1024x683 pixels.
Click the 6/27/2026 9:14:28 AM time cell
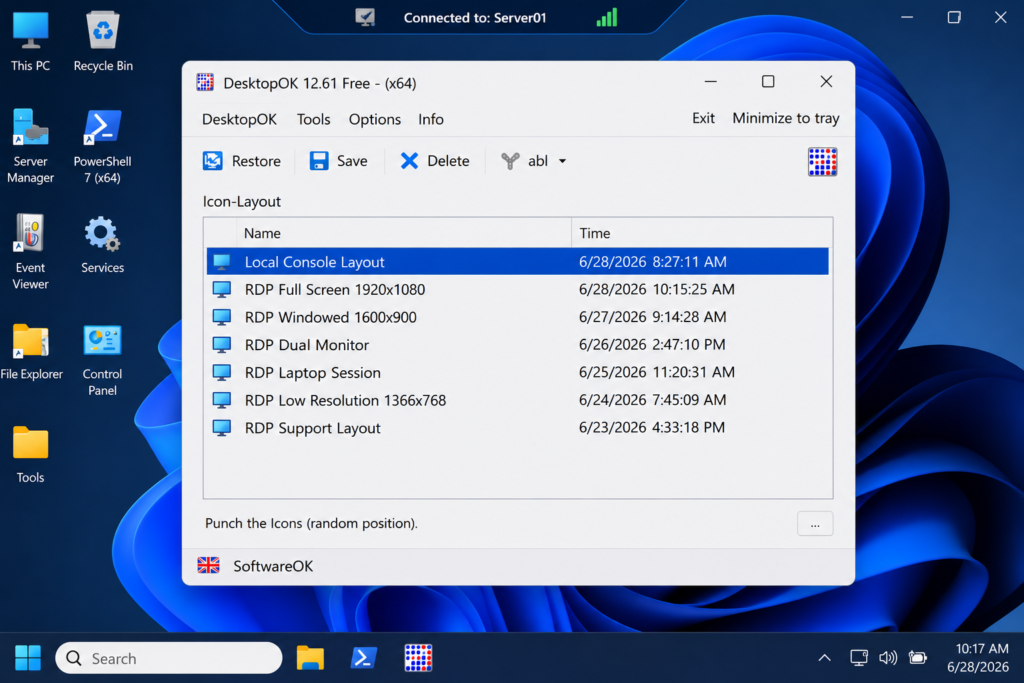click(x=652, y=317)
